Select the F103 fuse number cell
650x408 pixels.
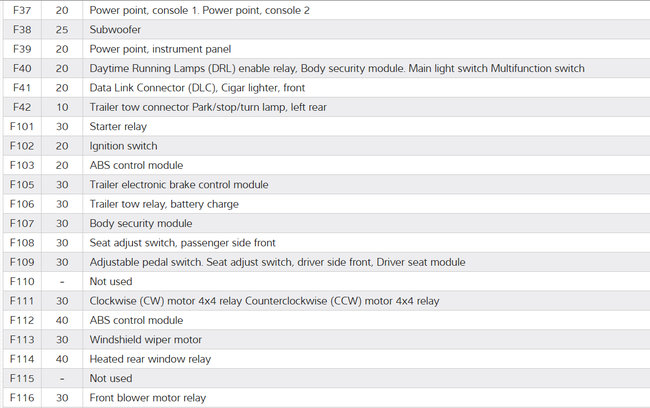coord(21,165)
